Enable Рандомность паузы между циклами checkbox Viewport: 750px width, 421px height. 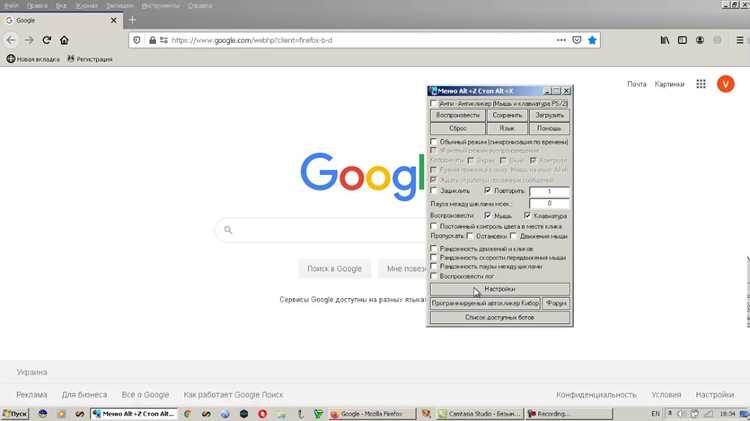point(433,266)
